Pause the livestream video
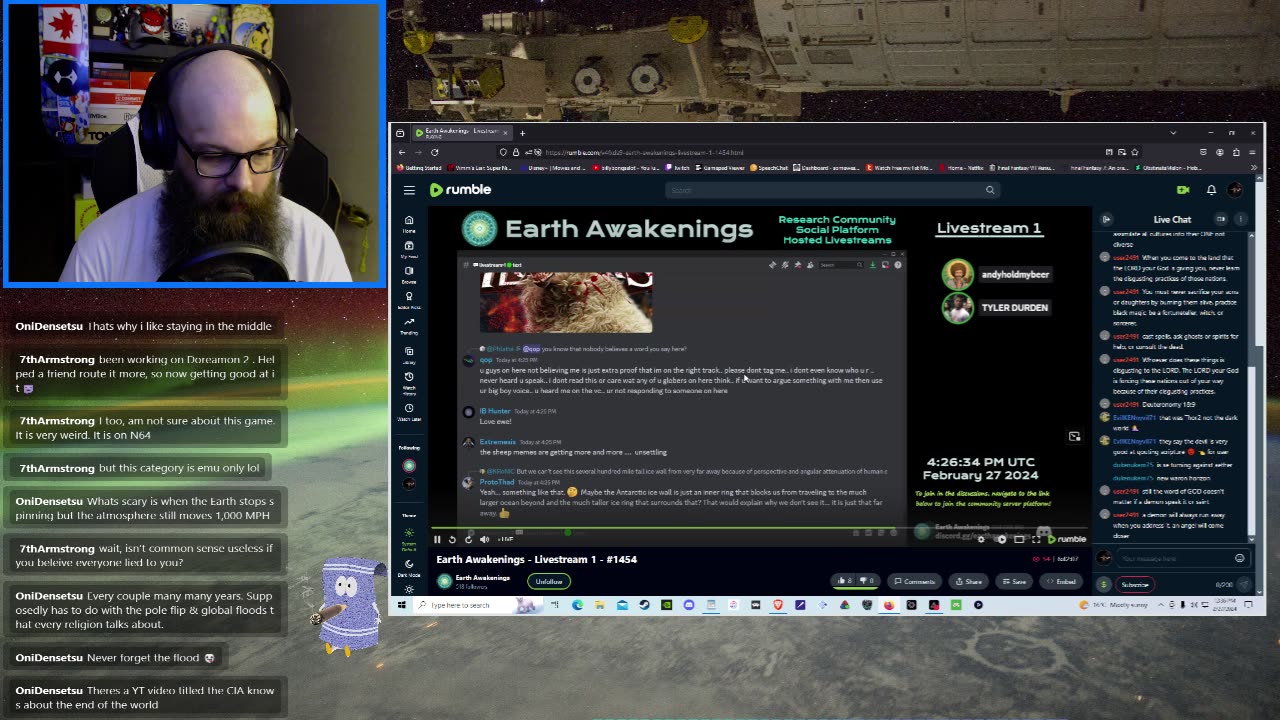Screen dimensions: 1280x720 pyautogui.click(x=437, y=539)
